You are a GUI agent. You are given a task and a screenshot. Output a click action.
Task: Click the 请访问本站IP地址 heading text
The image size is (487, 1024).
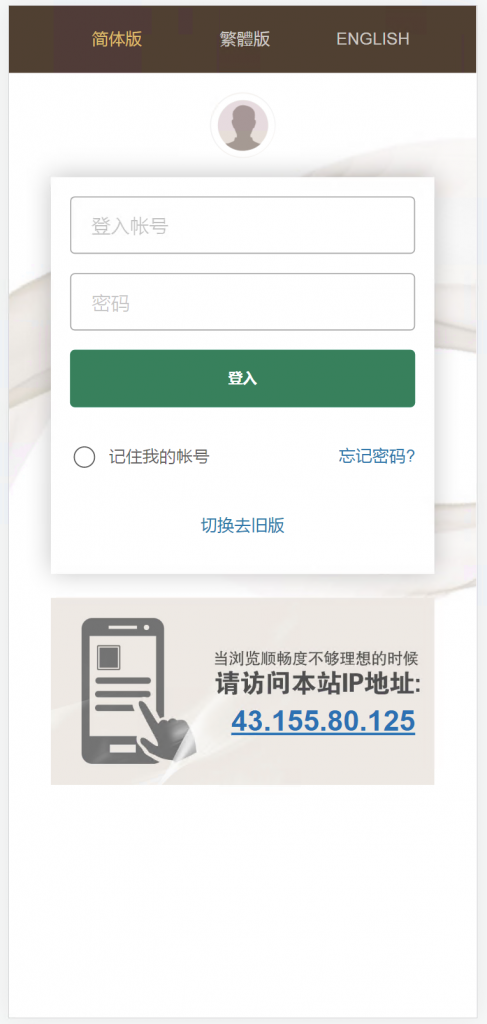318,685
